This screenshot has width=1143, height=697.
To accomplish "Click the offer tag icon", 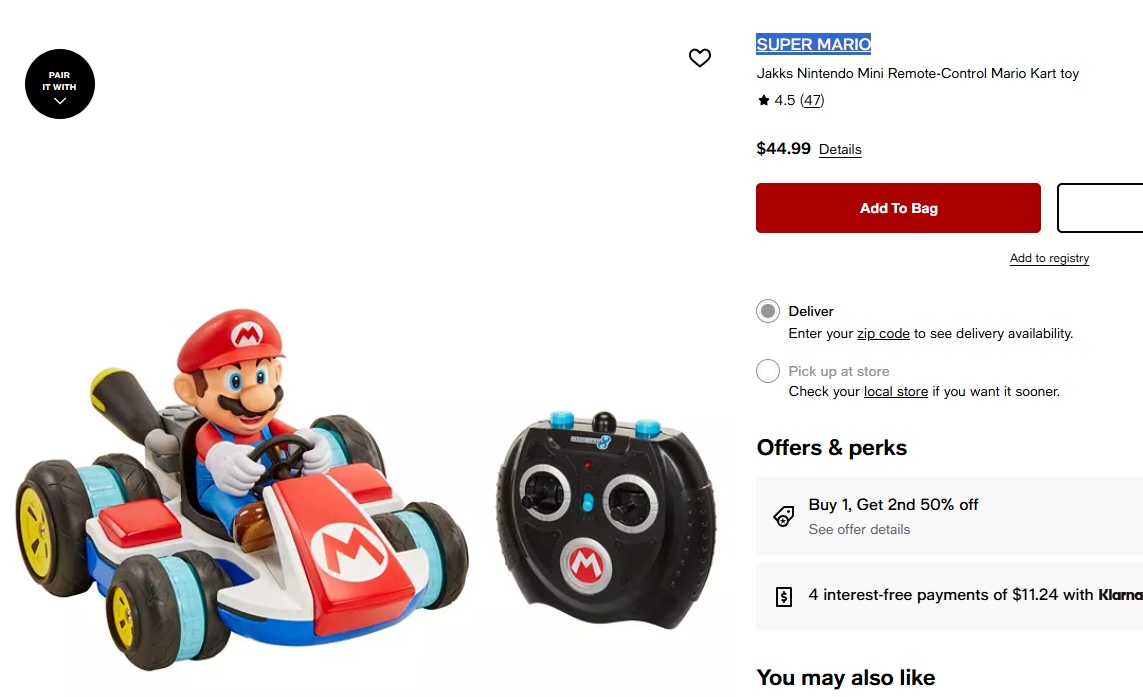I will (x=784, y=516).
